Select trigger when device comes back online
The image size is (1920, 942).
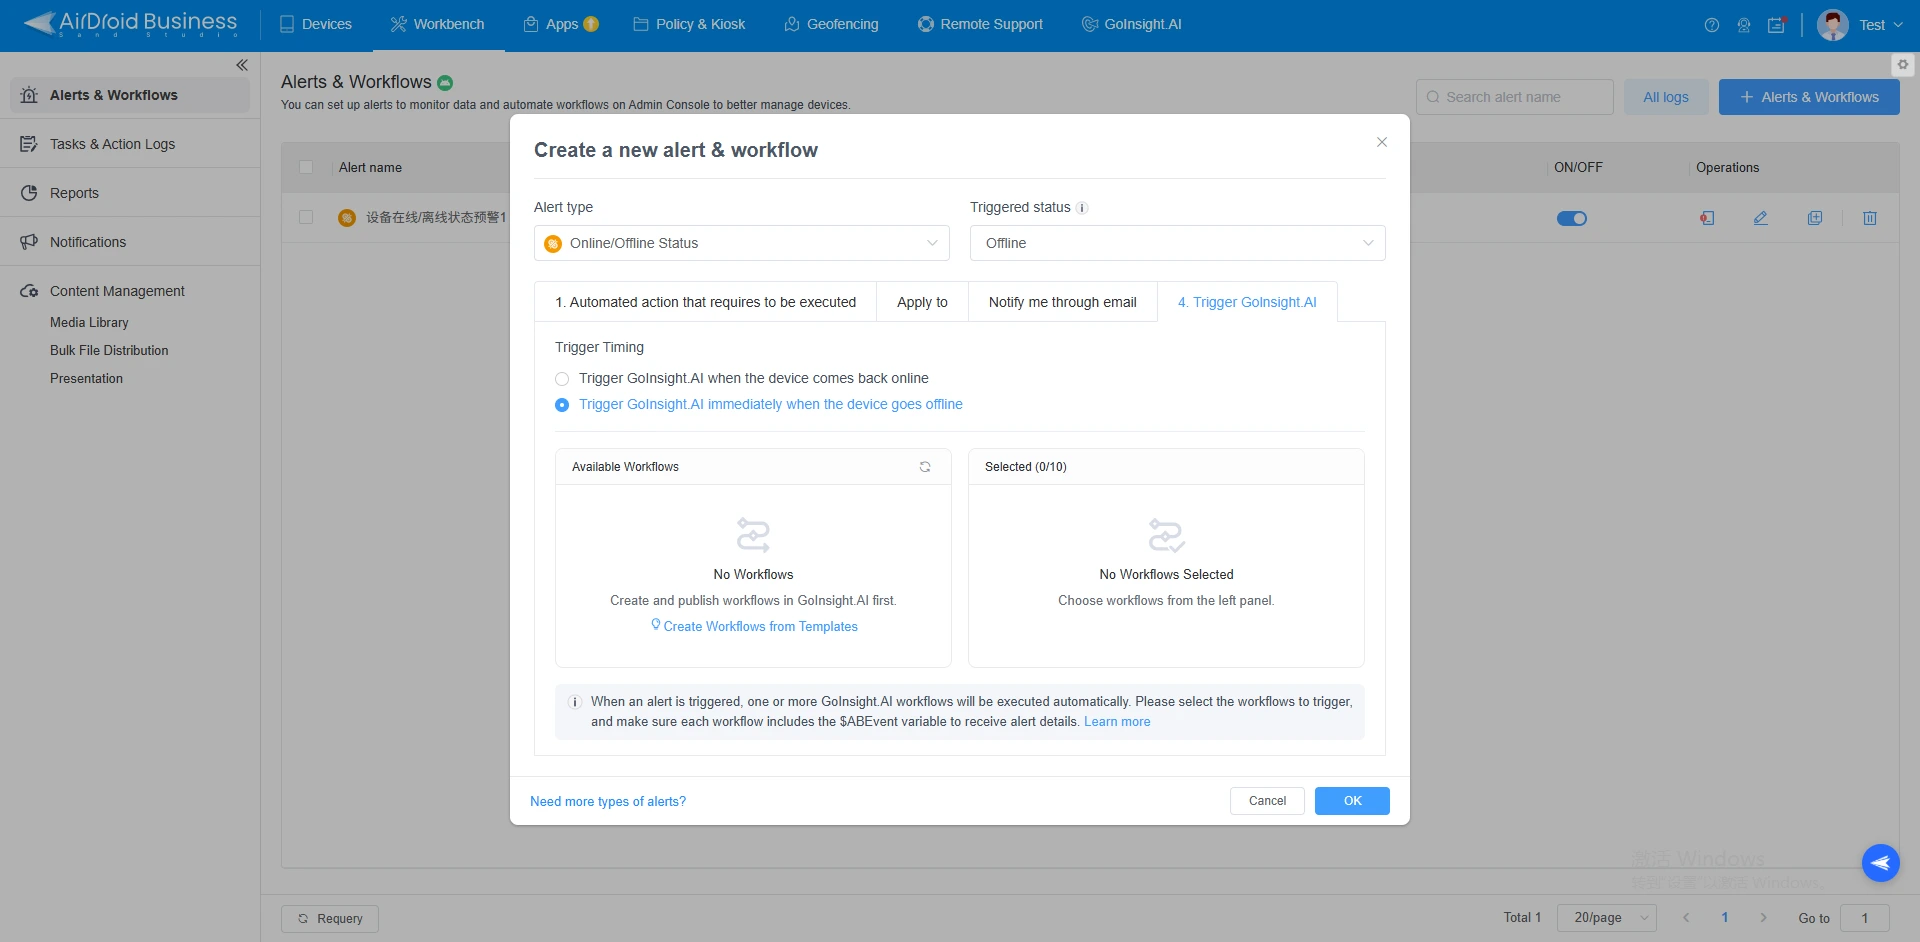[x=742, y=378]
